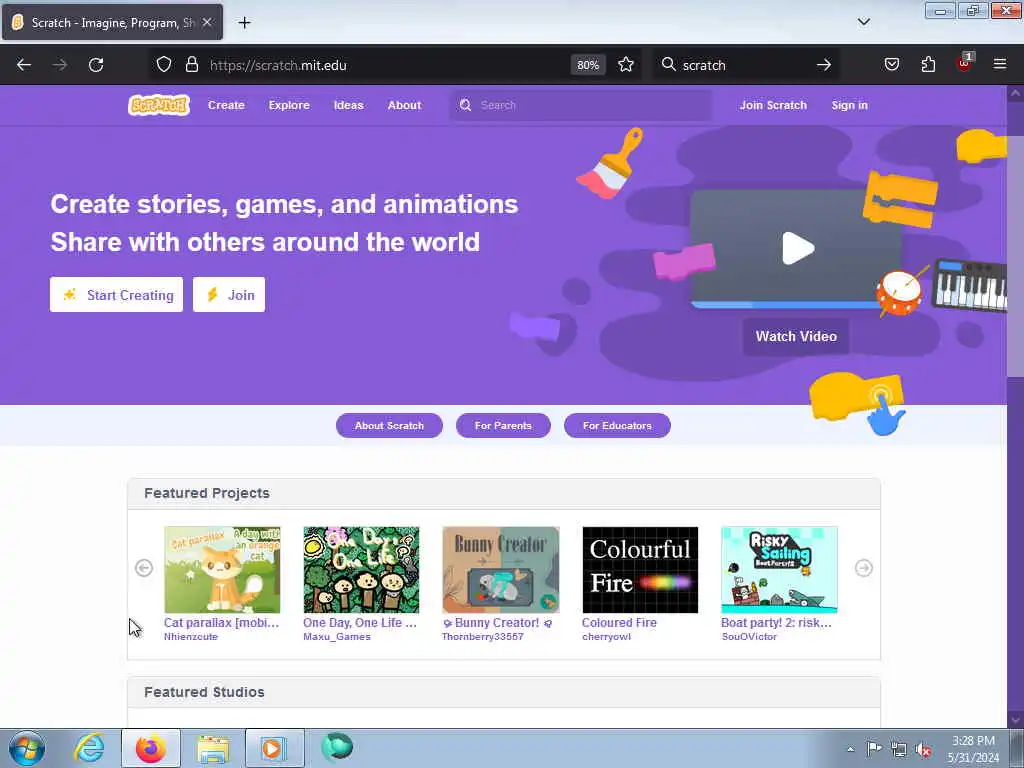Open Pocket save icon in toolbar
Viewport: 1024px width, 768px height.
point(891,65)
